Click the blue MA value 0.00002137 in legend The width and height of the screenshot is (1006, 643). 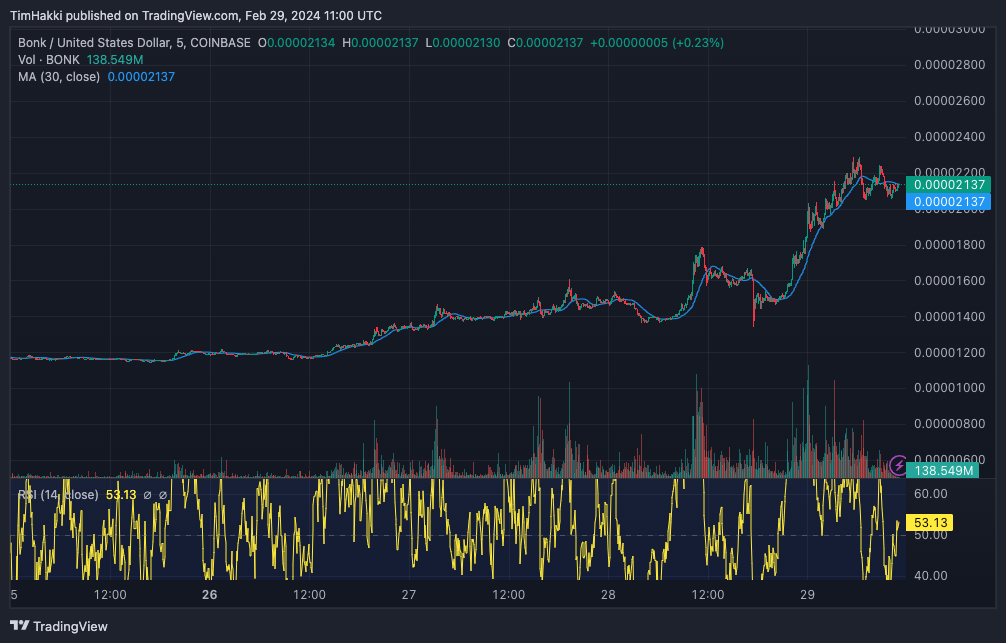pos(141,76)
